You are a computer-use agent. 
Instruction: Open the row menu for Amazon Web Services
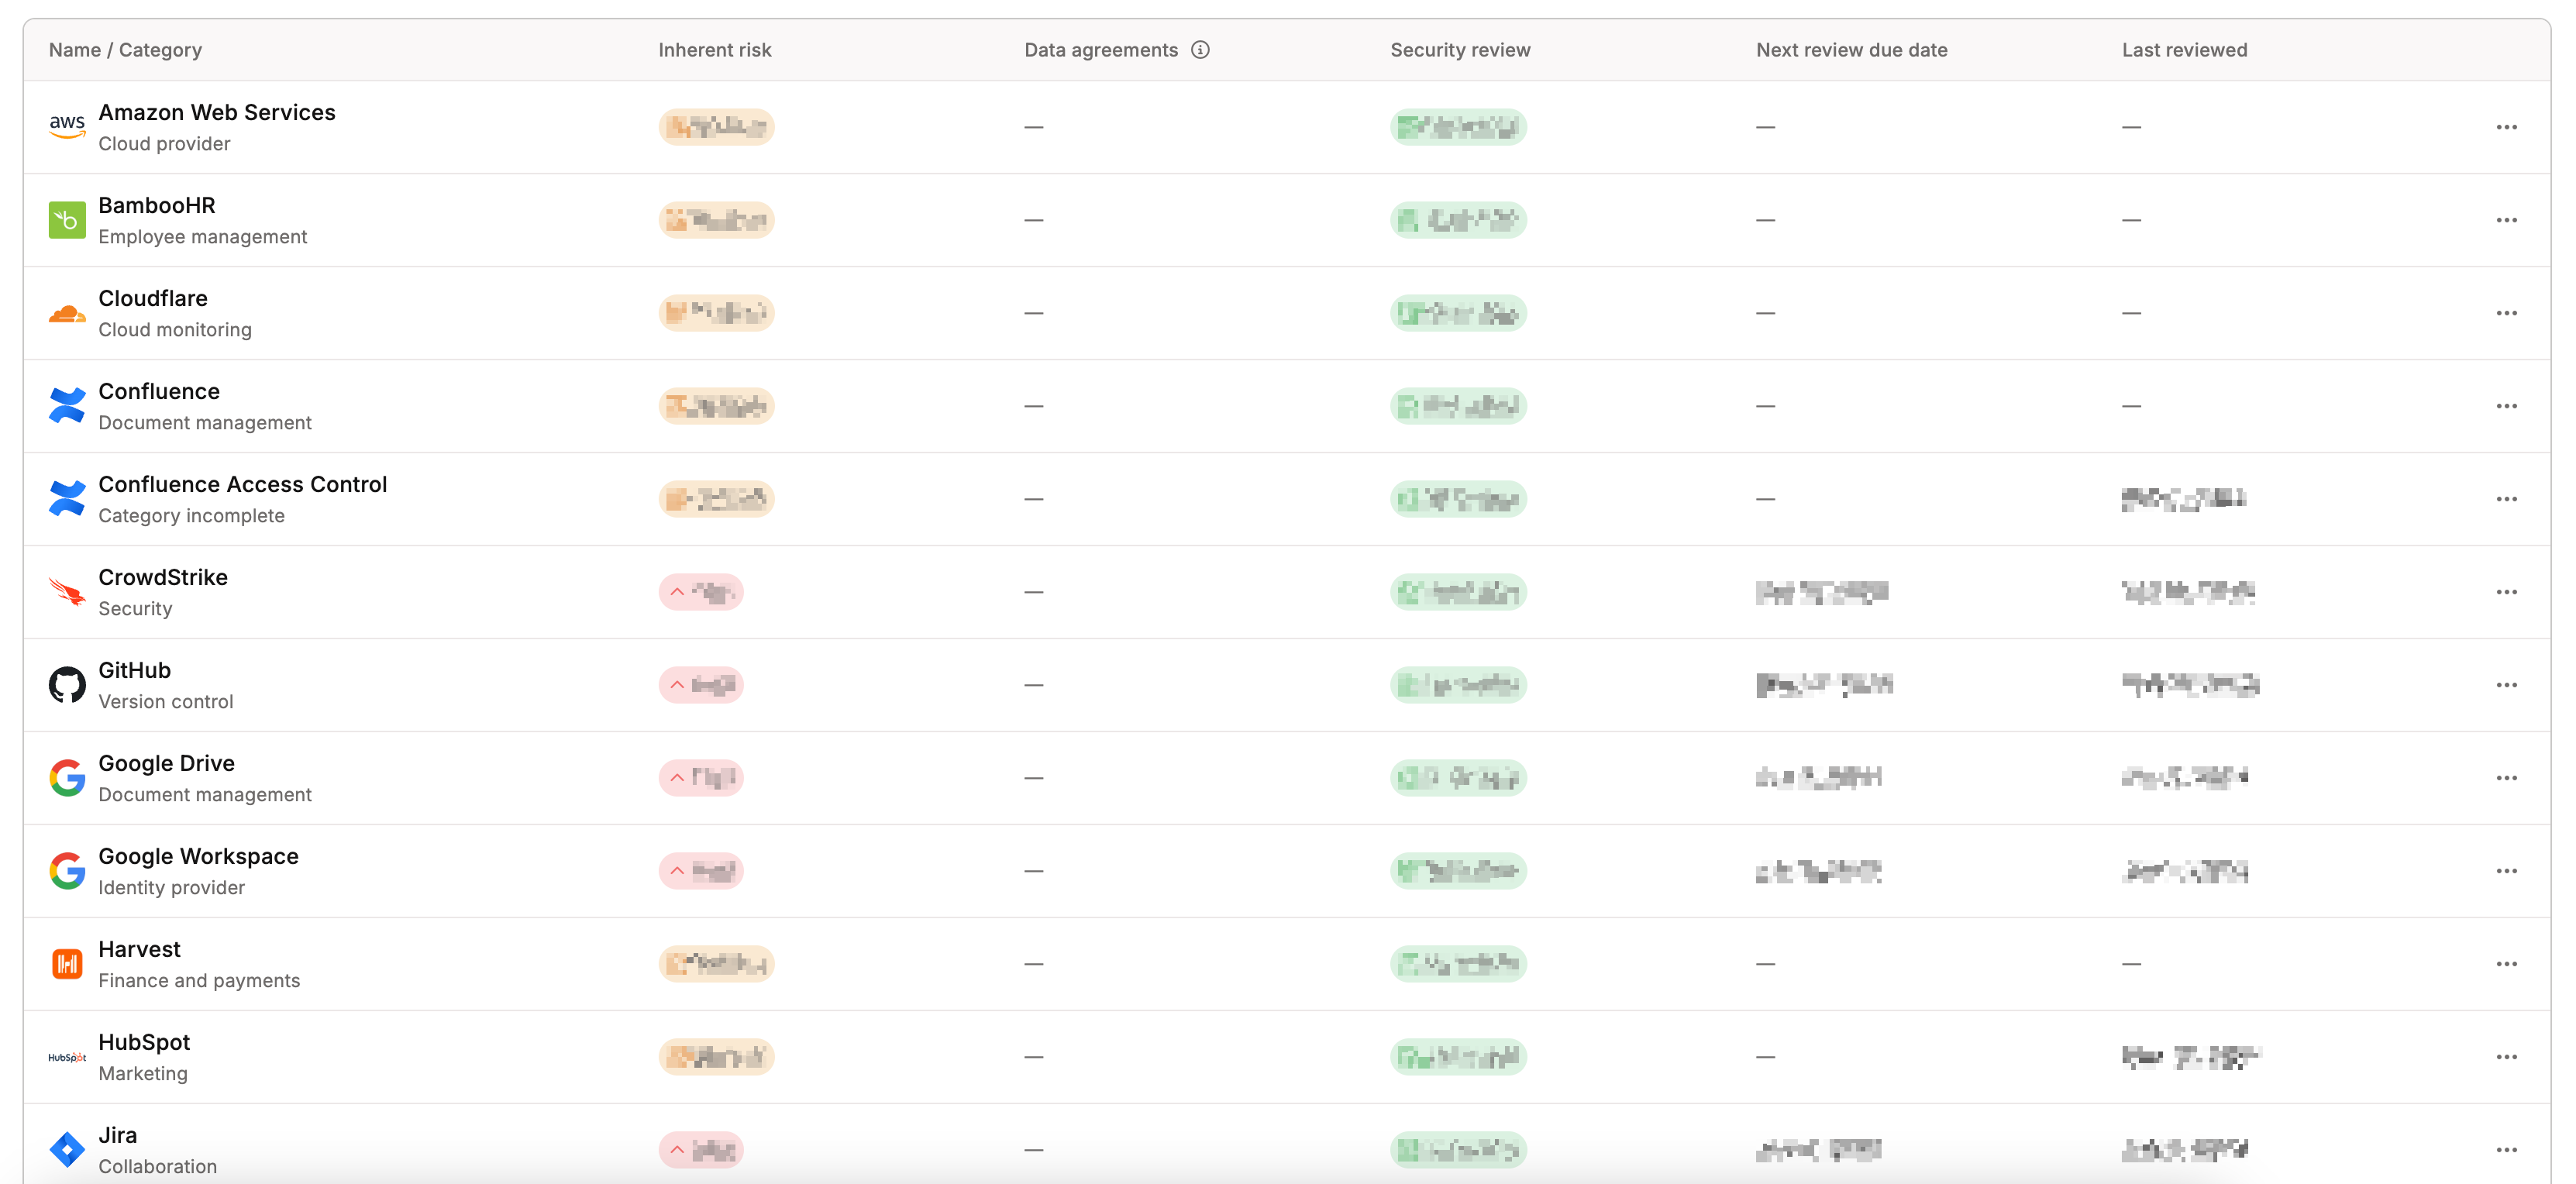pos(2506,127)
